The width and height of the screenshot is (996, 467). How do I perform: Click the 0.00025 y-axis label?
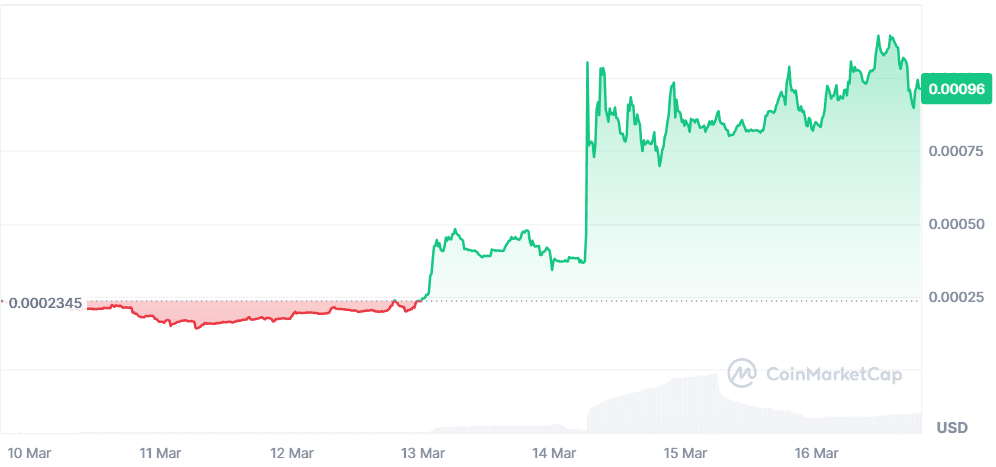957,297
